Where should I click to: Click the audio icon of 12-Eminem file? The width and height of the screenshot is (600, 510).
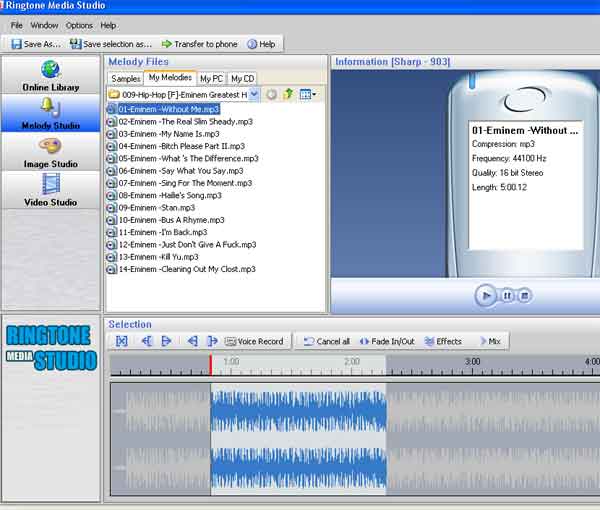tap(111, 244)
